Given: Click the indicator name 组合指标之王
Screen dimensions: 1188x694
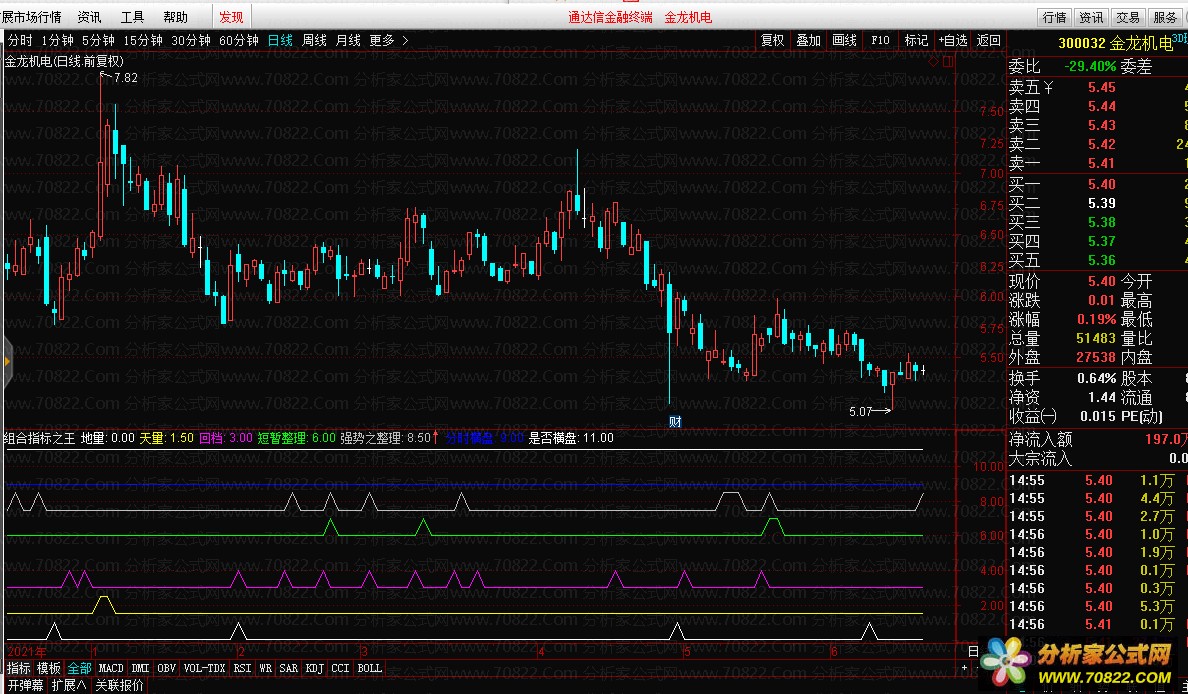Looking at the screenshot, I should [39, 437].
